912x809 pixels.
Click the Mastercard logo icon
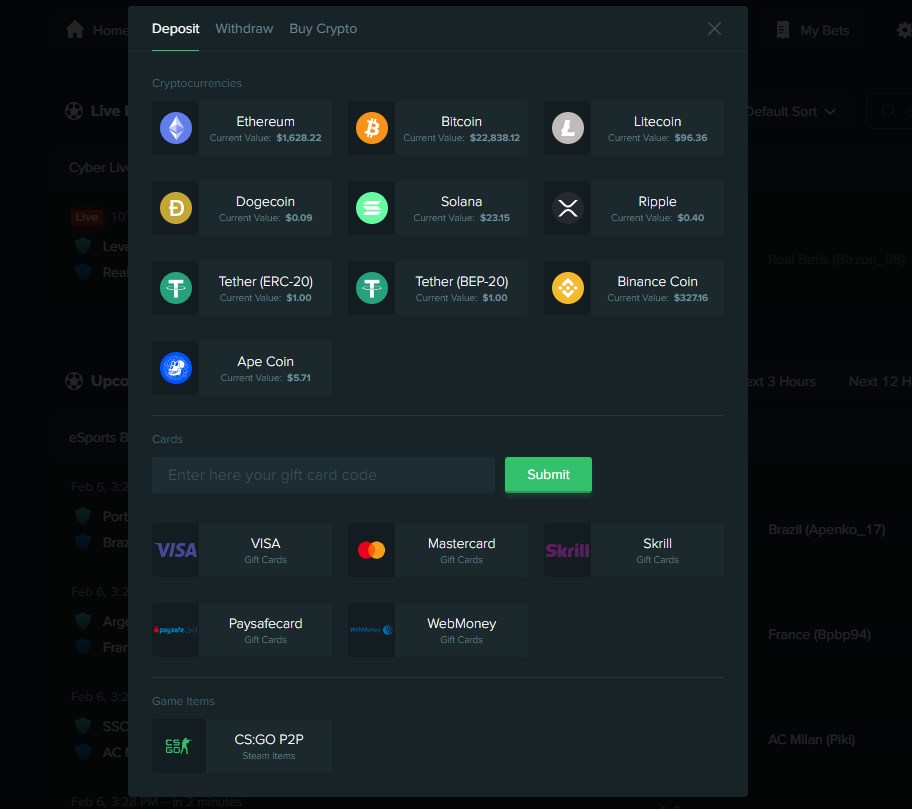372,550
